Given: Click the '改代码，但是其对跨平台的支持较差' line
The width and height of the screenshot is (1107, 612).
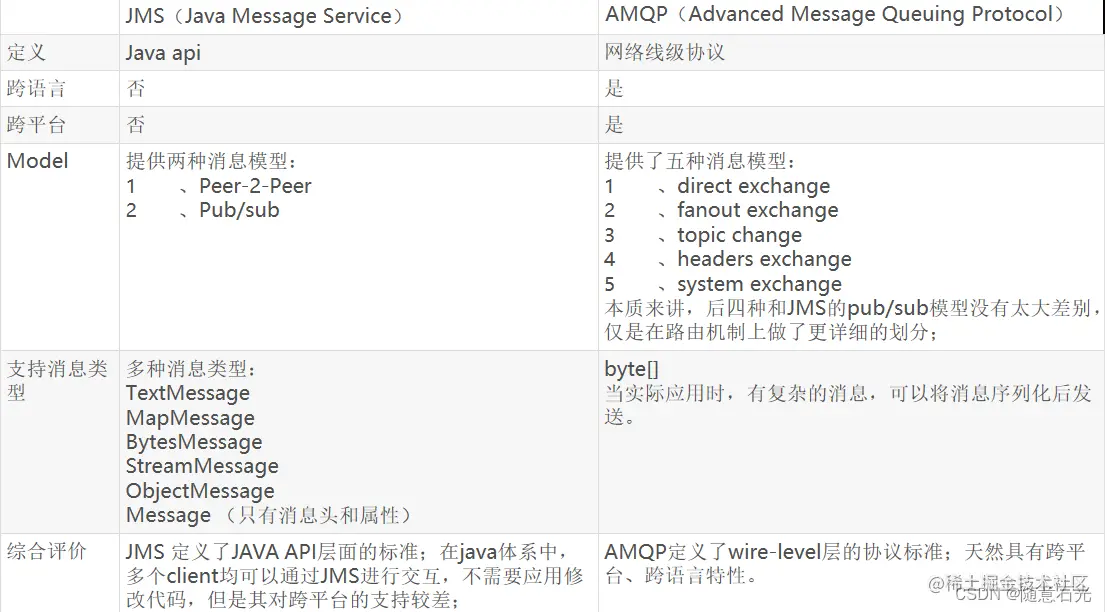Looking at the screenshot, I should [293, 600].
